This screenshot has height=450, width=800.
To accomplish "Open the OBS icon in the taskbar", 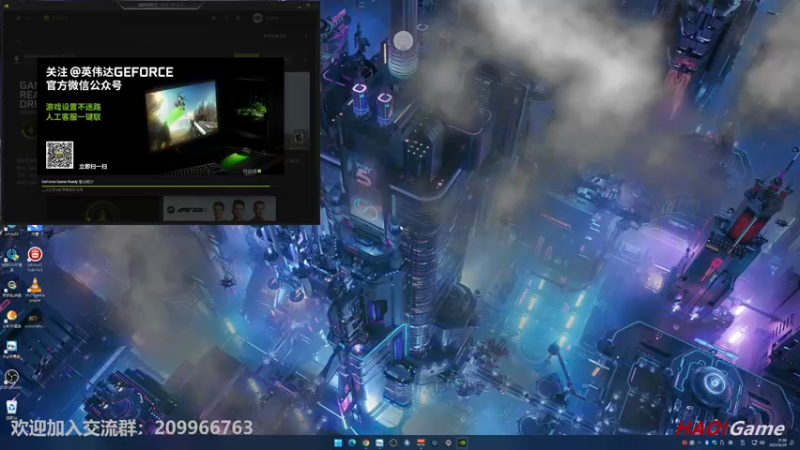I will tap(393, 443).
